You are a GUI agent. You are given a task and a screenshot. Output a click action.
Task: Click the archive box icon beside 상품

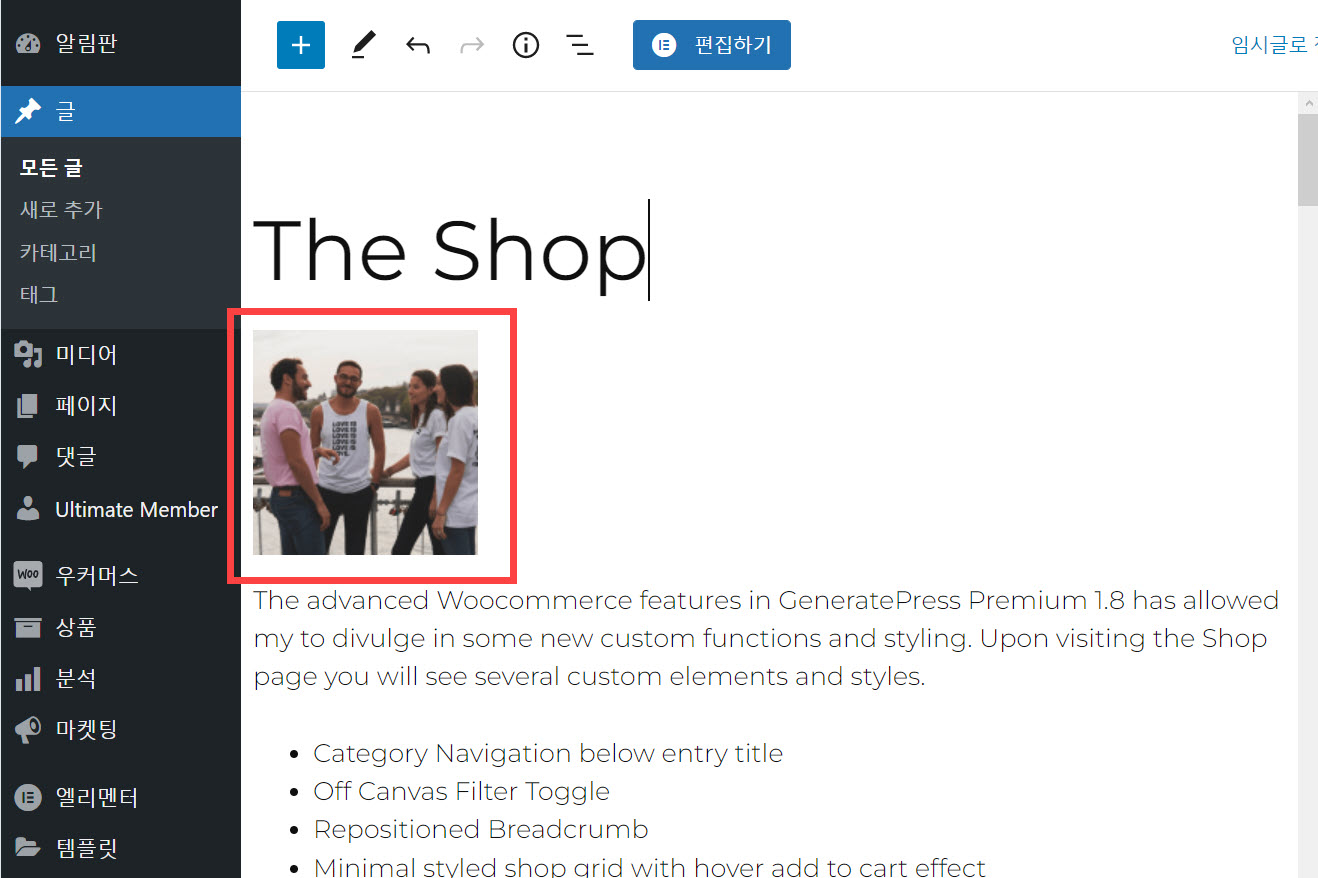28,628
